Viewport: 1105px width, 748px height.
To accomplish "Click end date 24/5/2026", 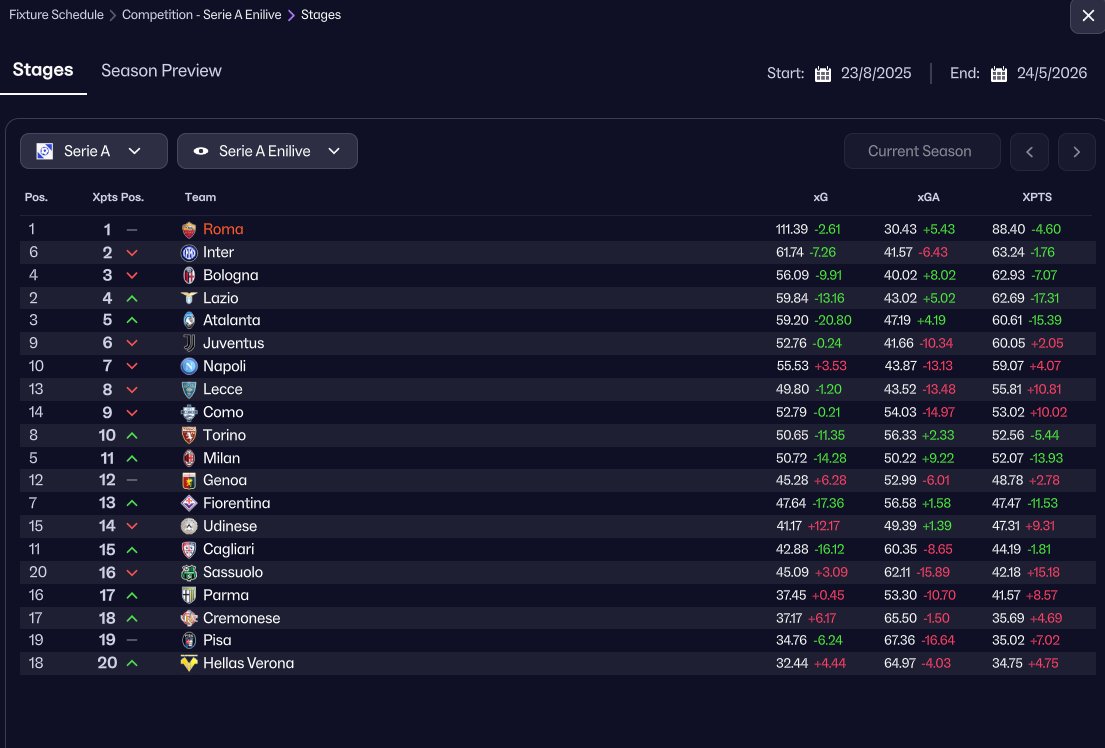I will tap(1051, 73).
